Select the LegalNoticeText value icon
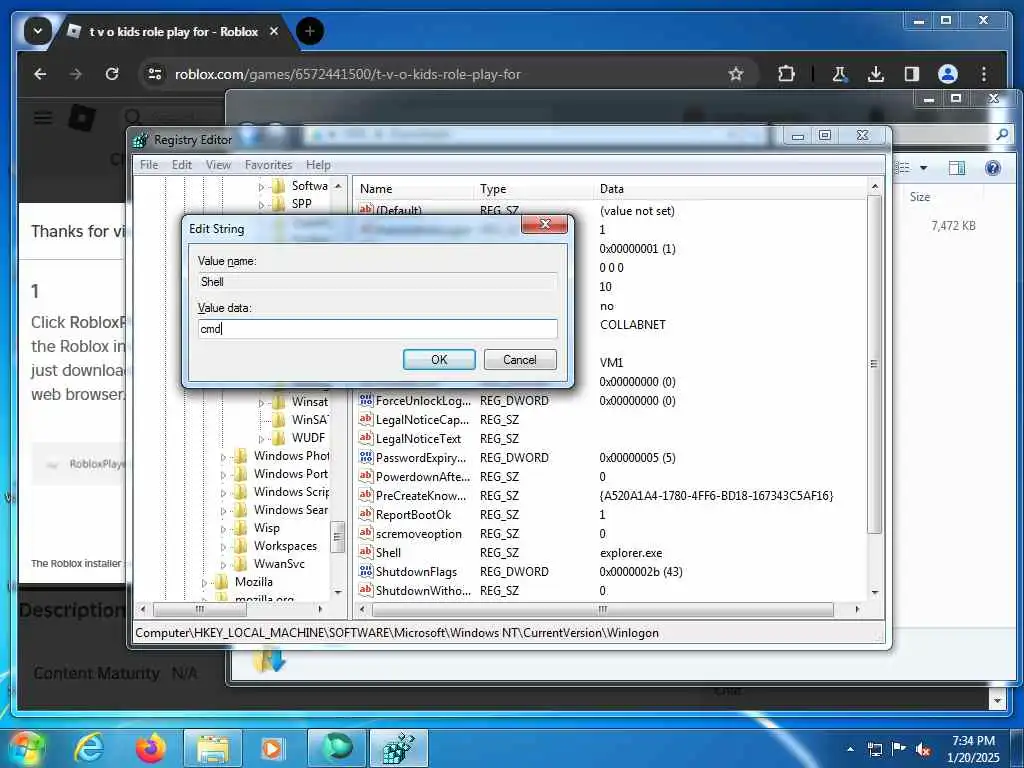The width and height of the screenshot is (1024, 768). [x=366, y=438]
